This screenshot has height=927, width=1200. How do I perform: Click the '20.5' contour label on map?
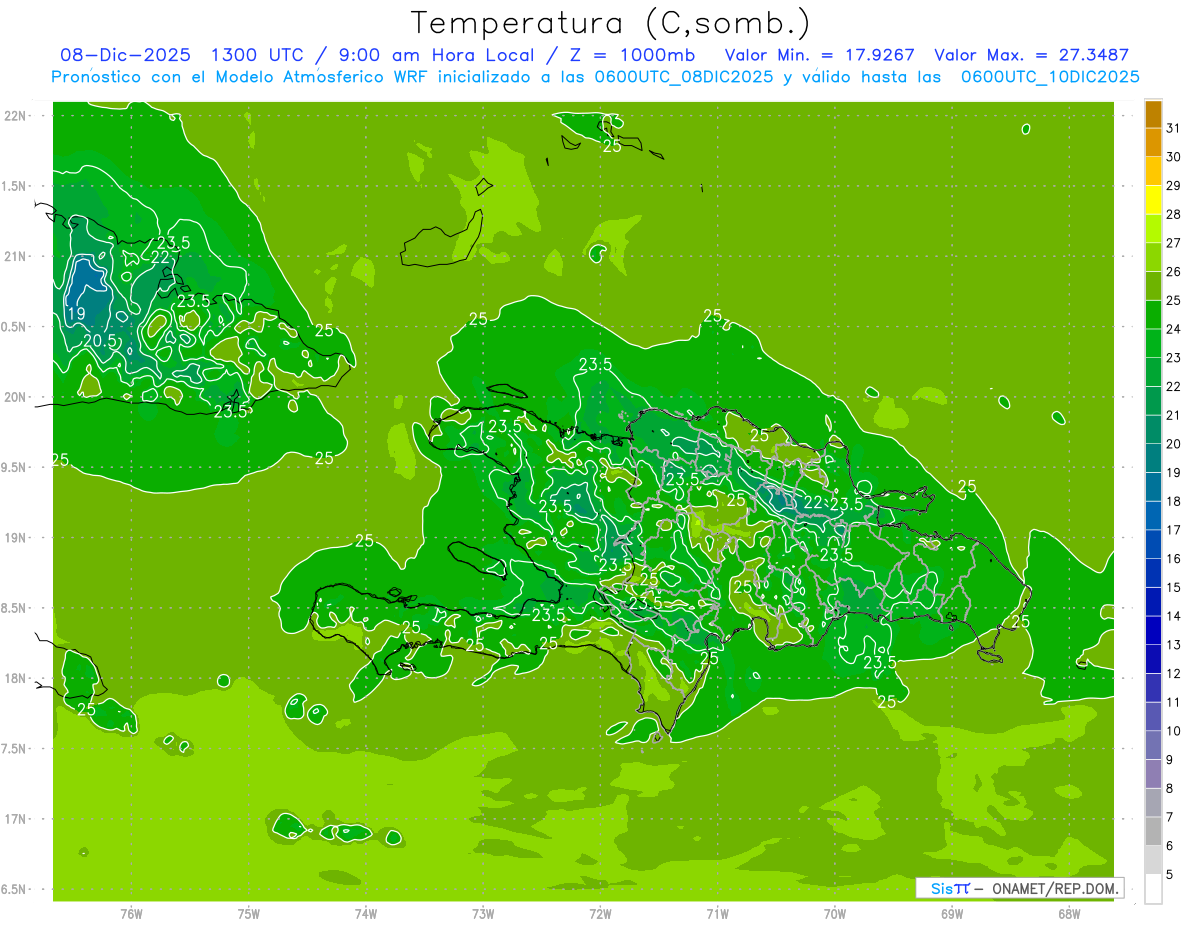click(100, 341)
